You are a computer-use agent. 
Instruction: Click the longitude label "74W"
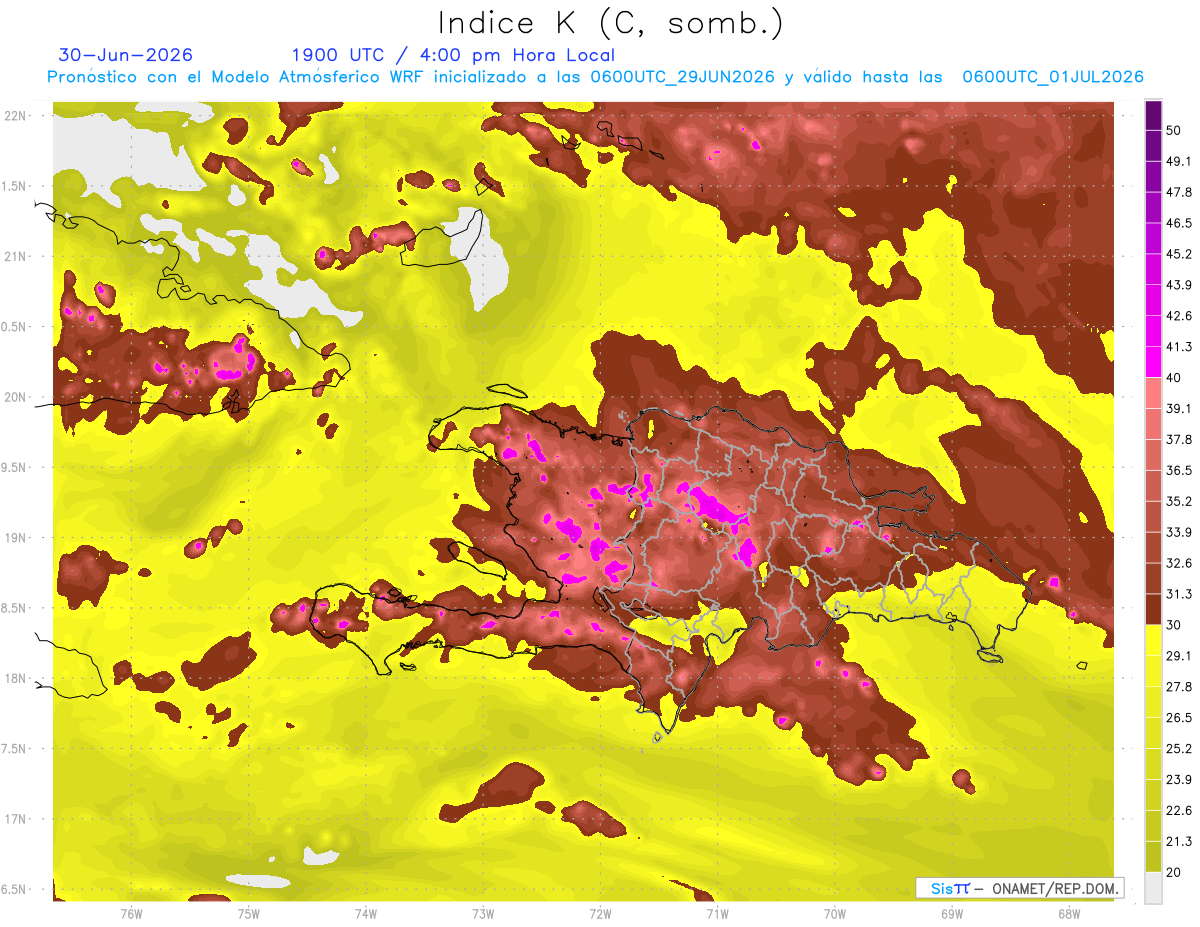click(x=366, y=913)
